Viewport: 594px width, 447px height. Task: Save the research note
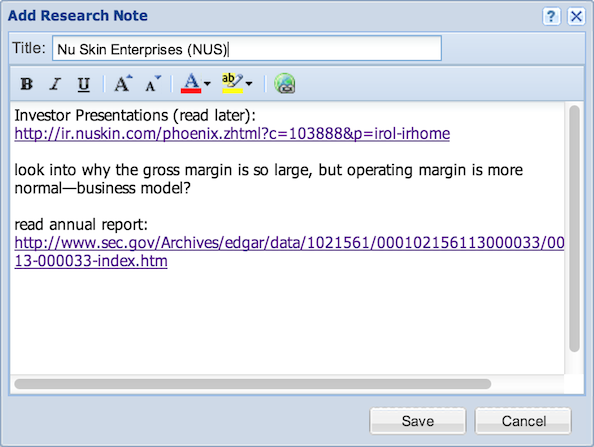417,421
